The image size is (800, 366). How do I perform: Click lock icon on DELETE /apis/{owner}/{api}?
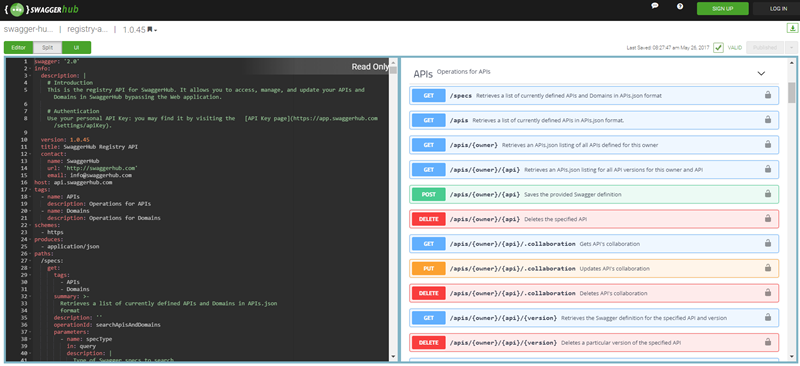(767, 218)
